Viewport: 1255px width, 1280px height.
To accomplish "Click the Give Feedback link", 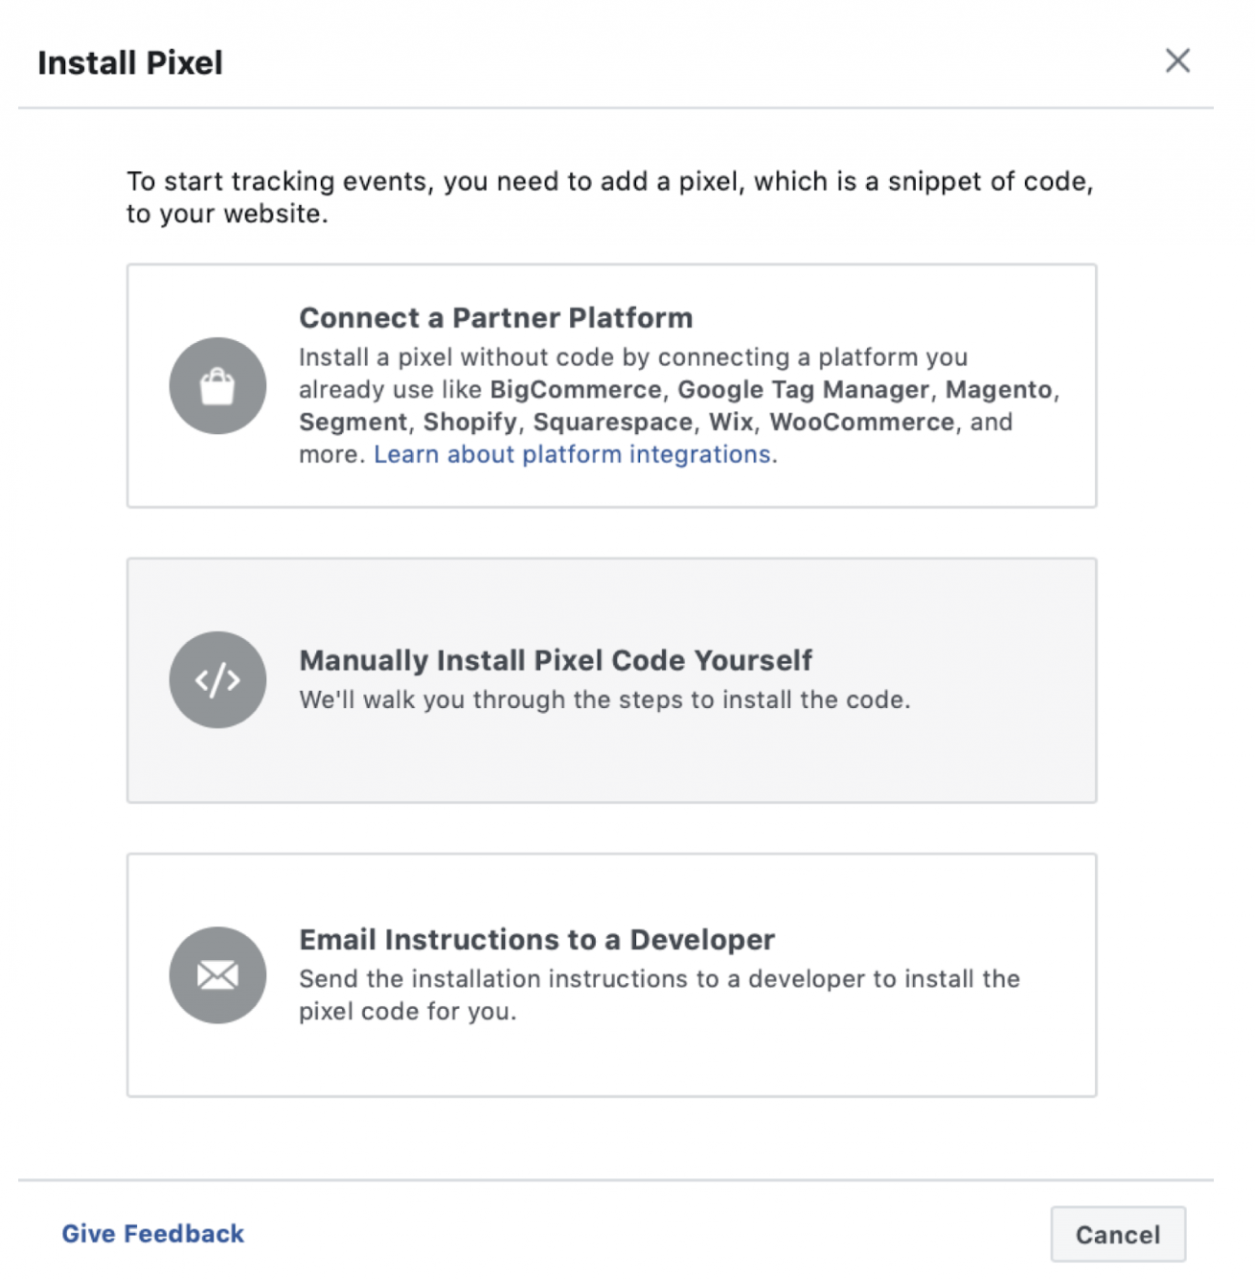I will (153, 1234).
